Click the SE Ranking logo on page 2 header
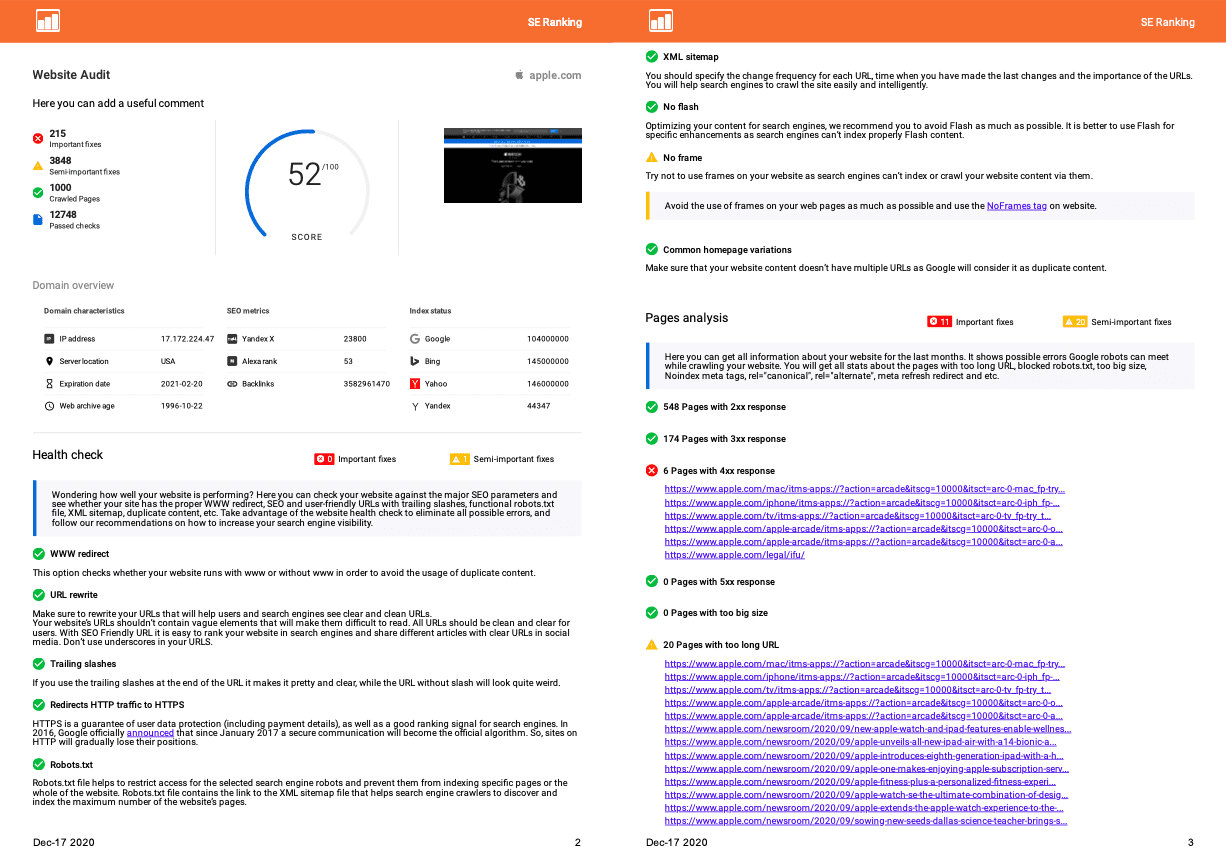Viewport: 1226px width, 866px height. (48, 20)
